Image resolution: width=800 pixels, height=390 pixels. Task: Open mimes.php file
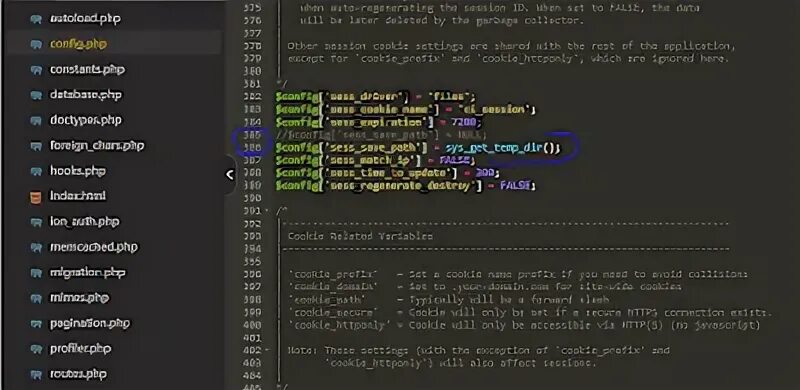point(79,298)
